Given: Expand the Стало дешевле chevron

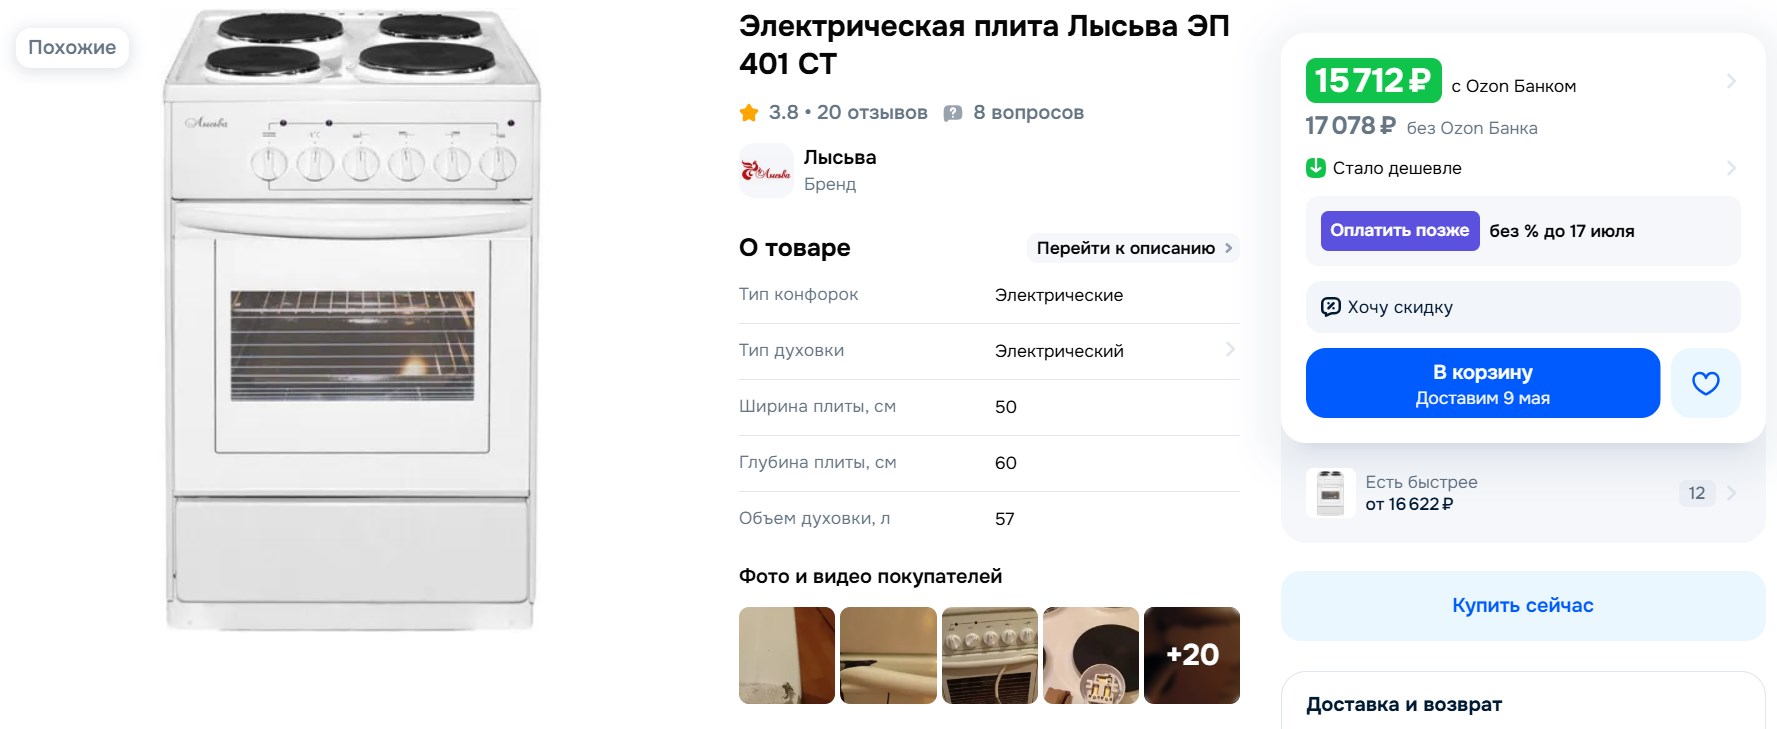Looking at the screenshot, I should 1731,168.
